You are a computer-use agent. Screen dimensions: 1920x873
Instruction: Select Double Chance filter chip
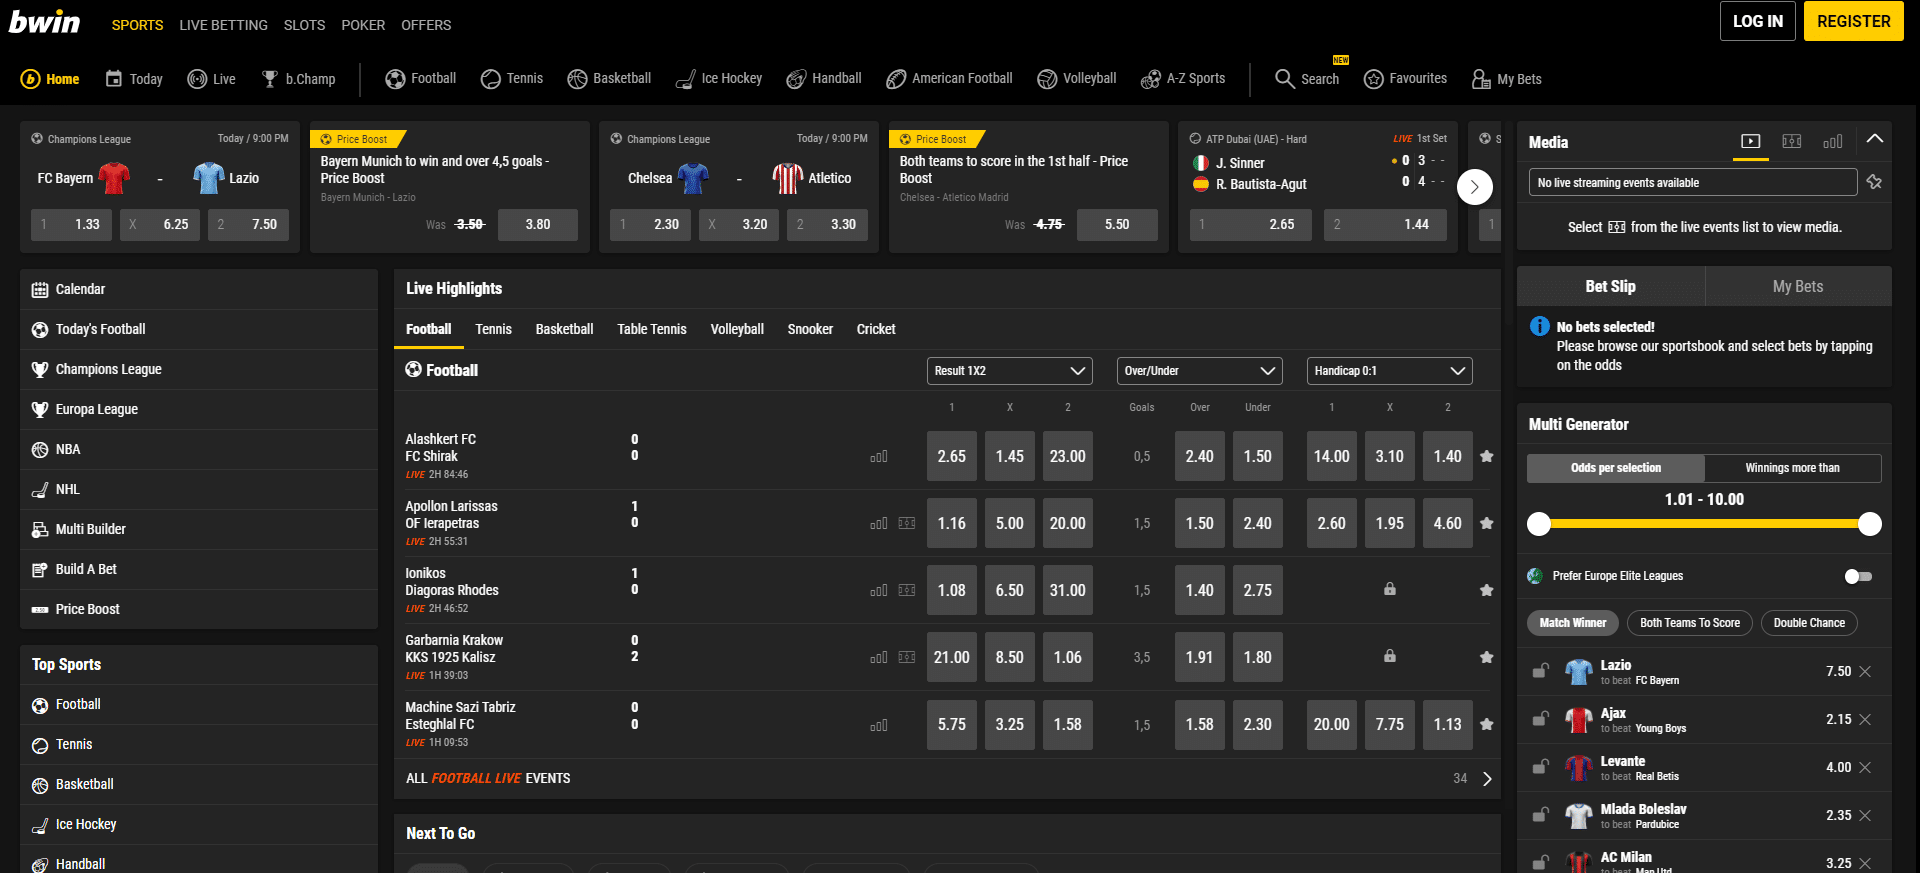pyautogui.click(x=1809, y=623)
